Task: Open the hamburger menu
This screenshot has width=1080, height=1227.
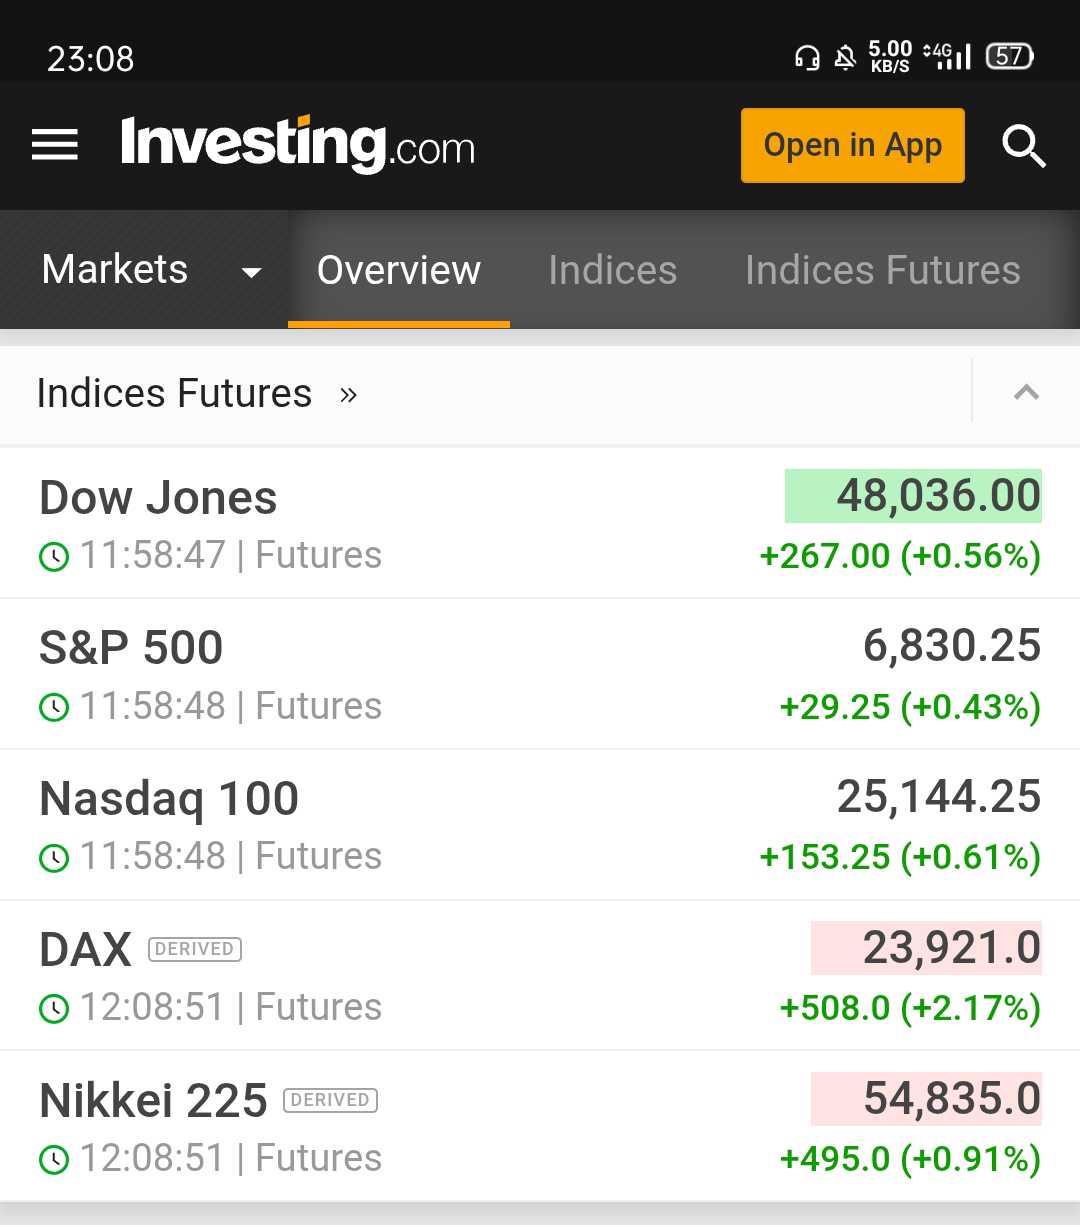Action: click(55, 145)
